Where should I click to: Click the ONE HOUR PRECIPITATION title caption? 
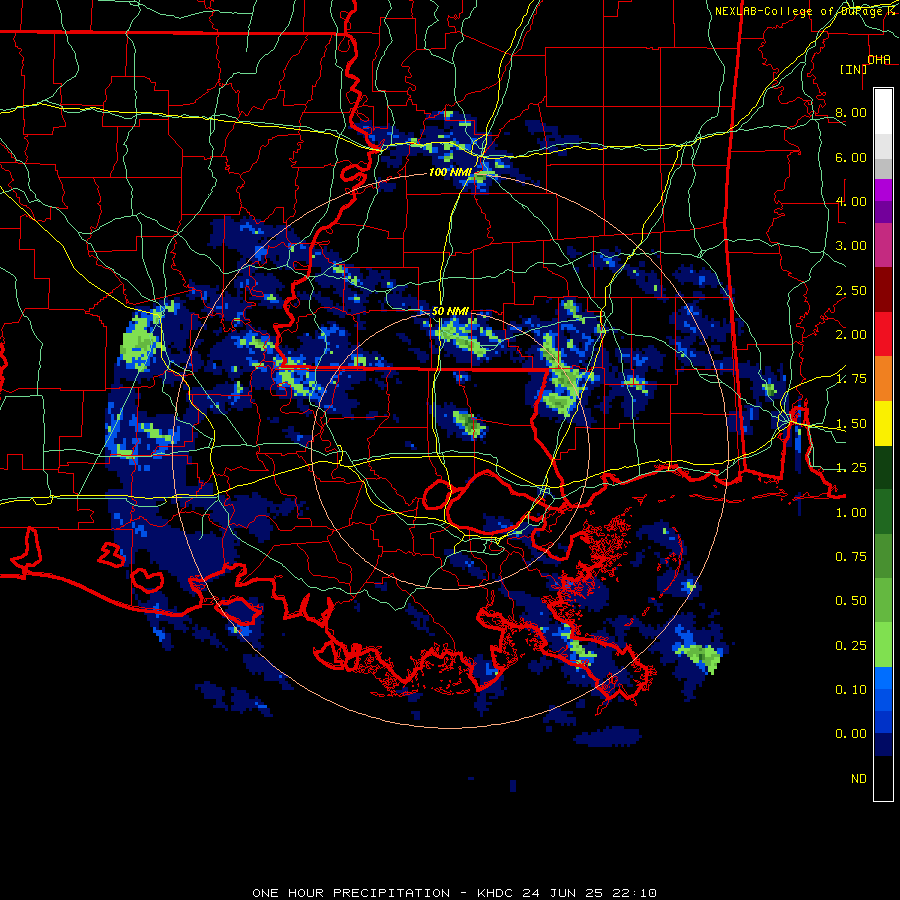(x=454, y=893)
